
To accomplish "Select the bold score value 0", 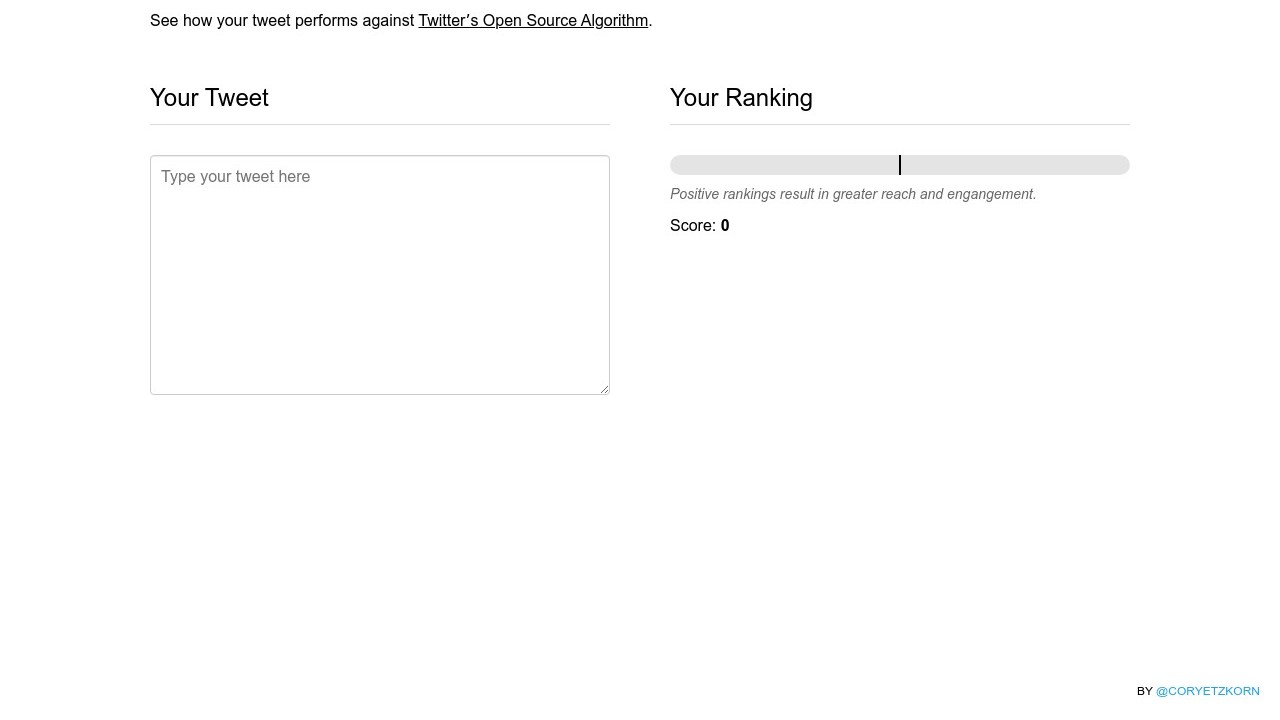I will pyautogui.click(x=725, y=226).
